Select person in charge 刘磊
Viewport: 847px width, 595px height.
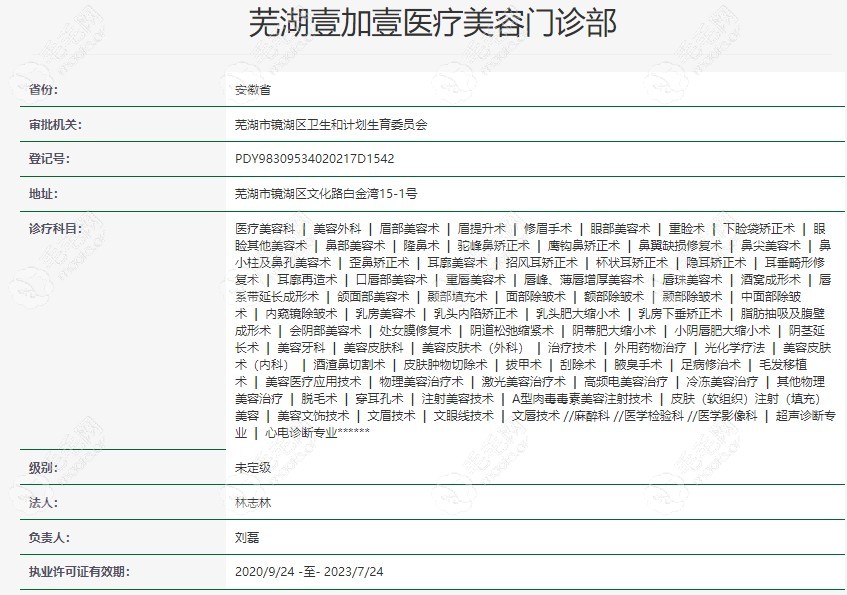click(x=247, y=538)
